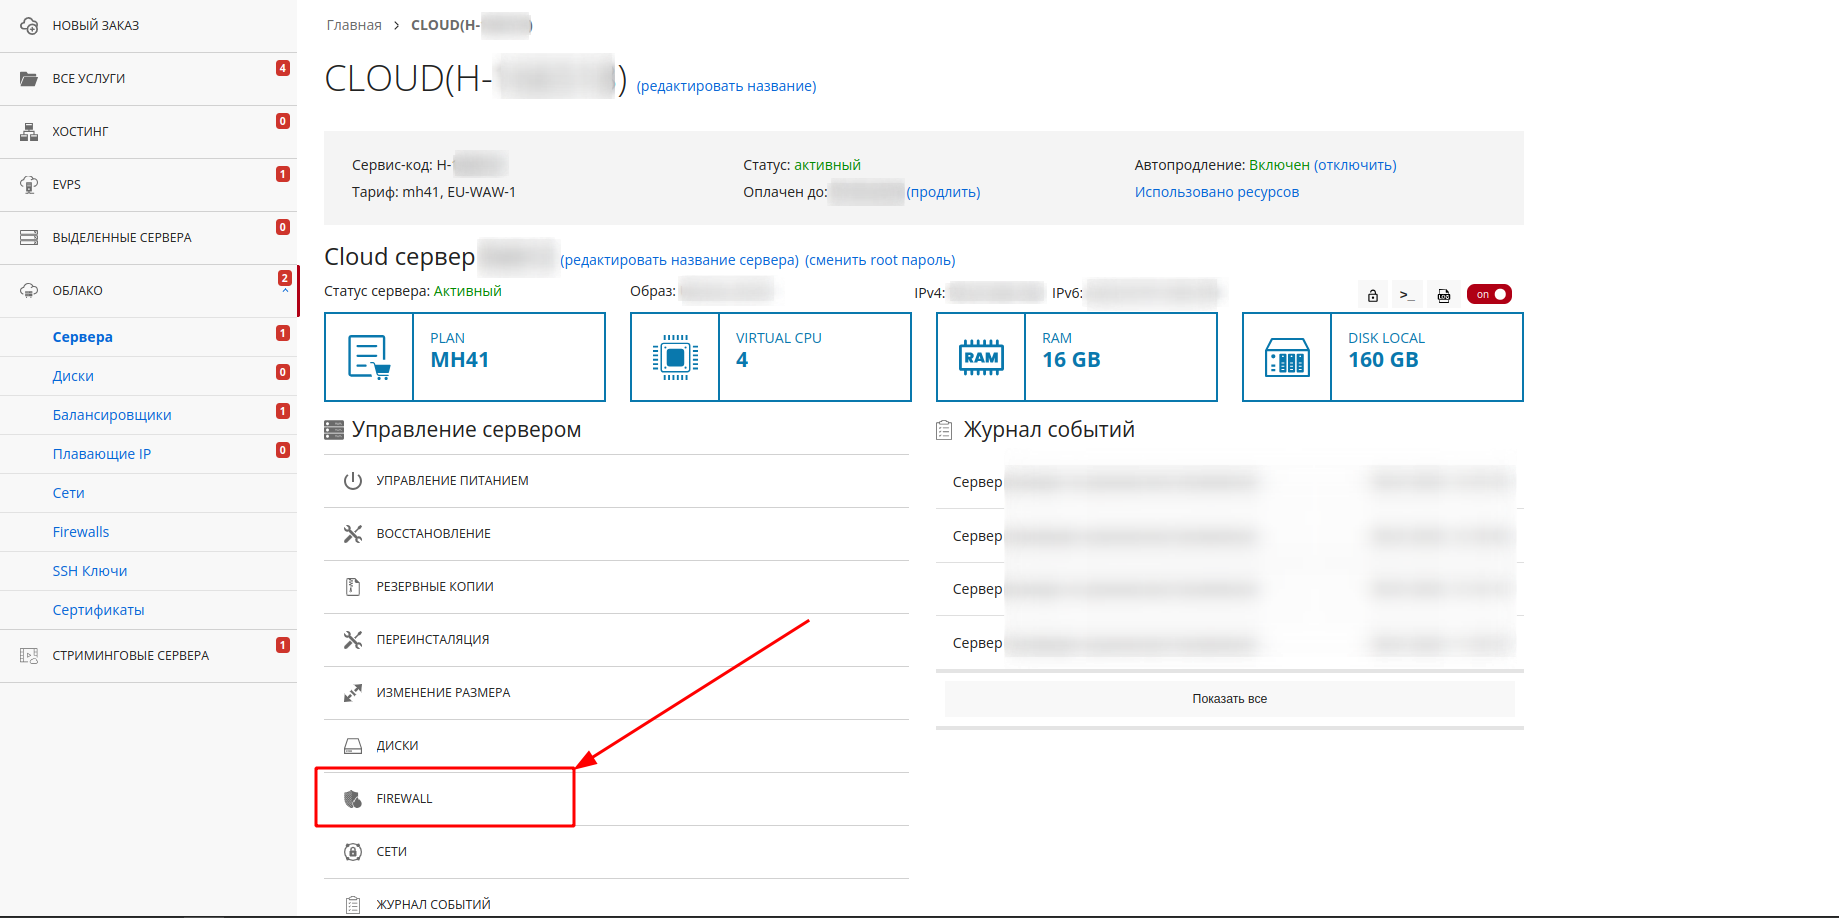The height and width of the screenshot is (918, 1839).
Task: Open Сертификаты submenu link
Action: (98, 610)
